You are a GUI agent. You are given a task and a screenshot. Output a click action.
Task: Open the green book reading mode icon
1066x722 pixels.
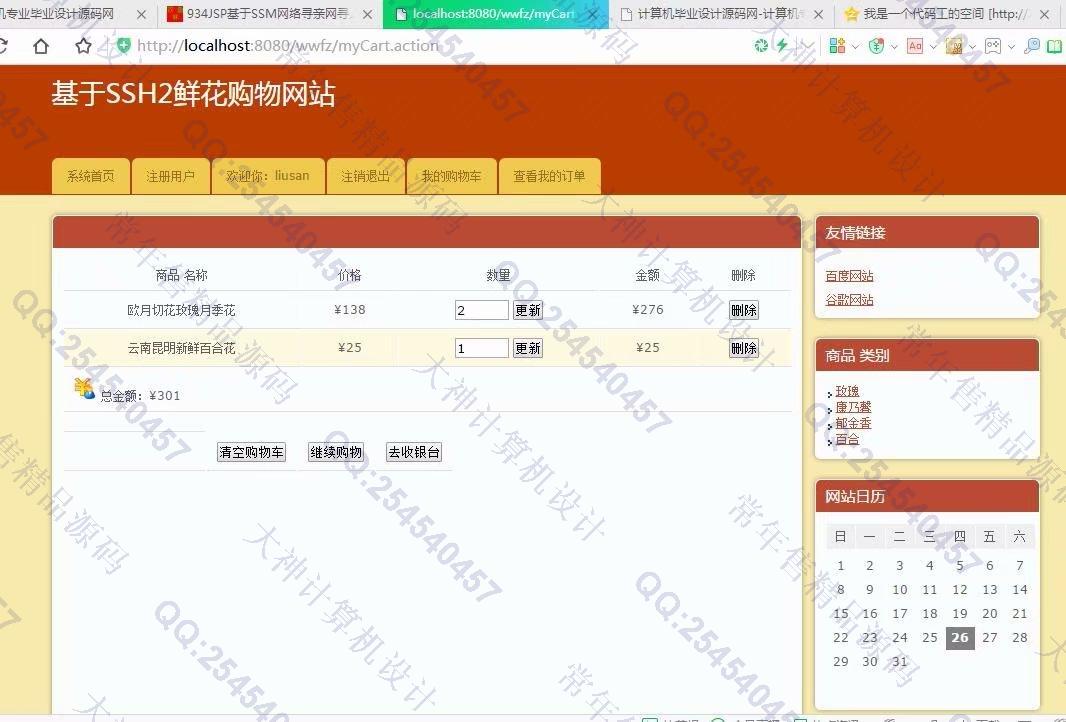(x=1054, y=46)
